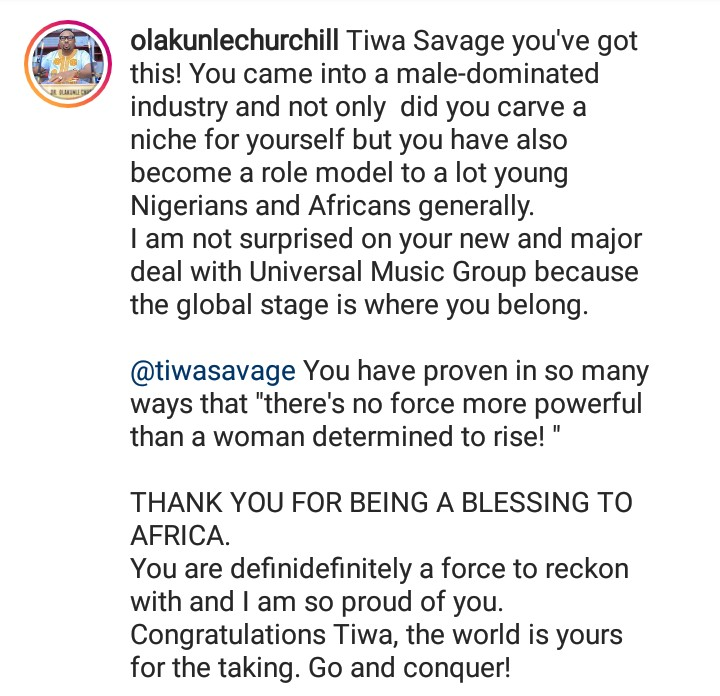Click the word "AFRICA." in capitals
Image resolution: width=720 pixels, height=696 pixels.
coord(177,535)
